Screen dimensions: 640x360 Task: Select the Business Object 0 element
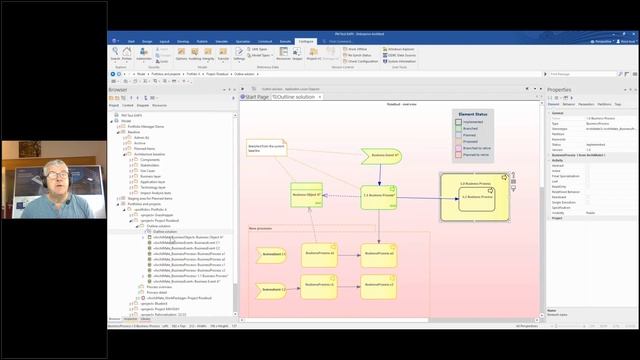tap(307, 195)
